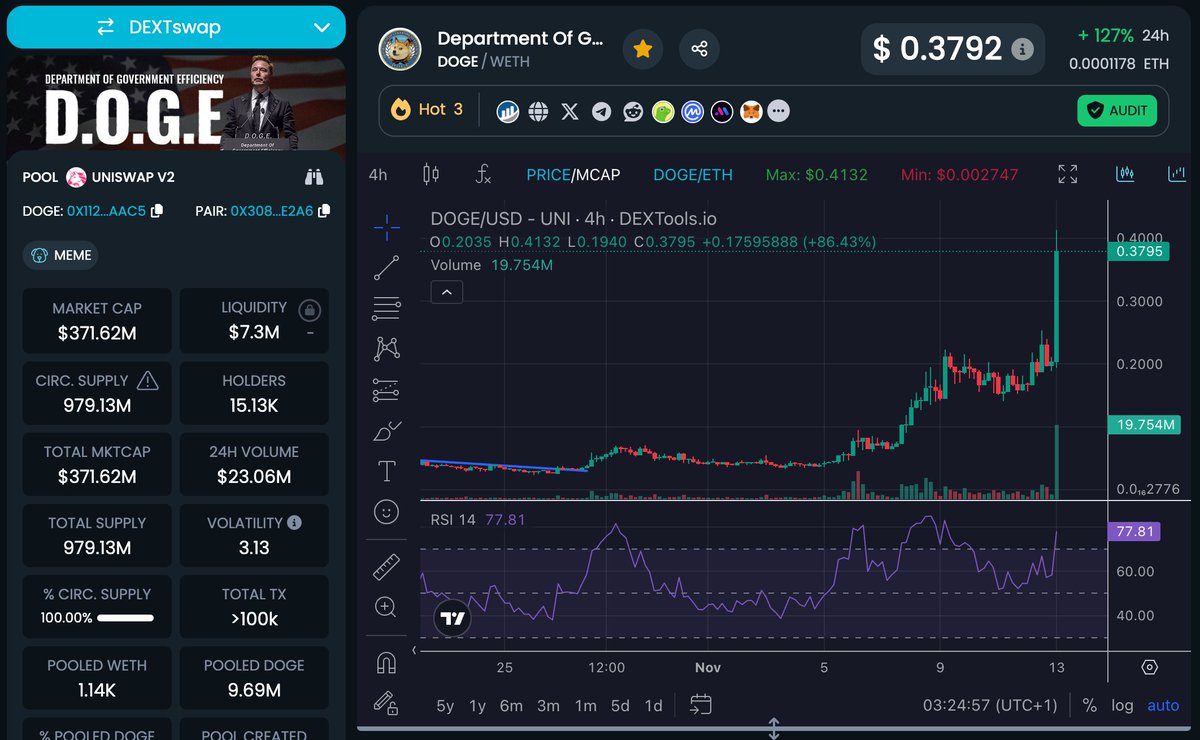Select the crosshair cursor tool
The image size is (1200, 740).
(x=386, y=226)
